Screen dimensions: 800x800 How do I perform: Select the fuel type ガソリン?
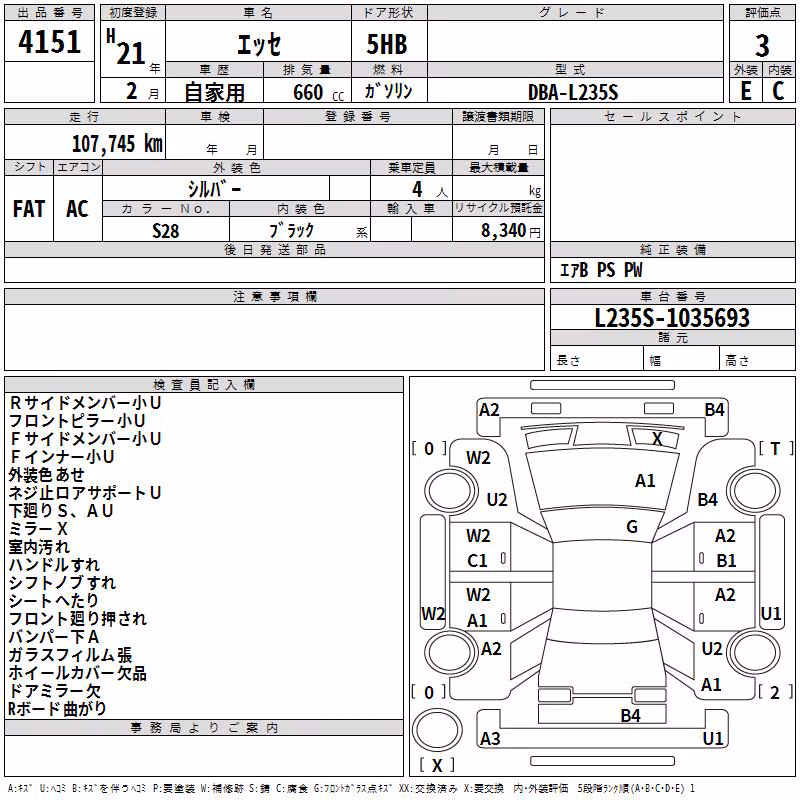click(388, 91)
